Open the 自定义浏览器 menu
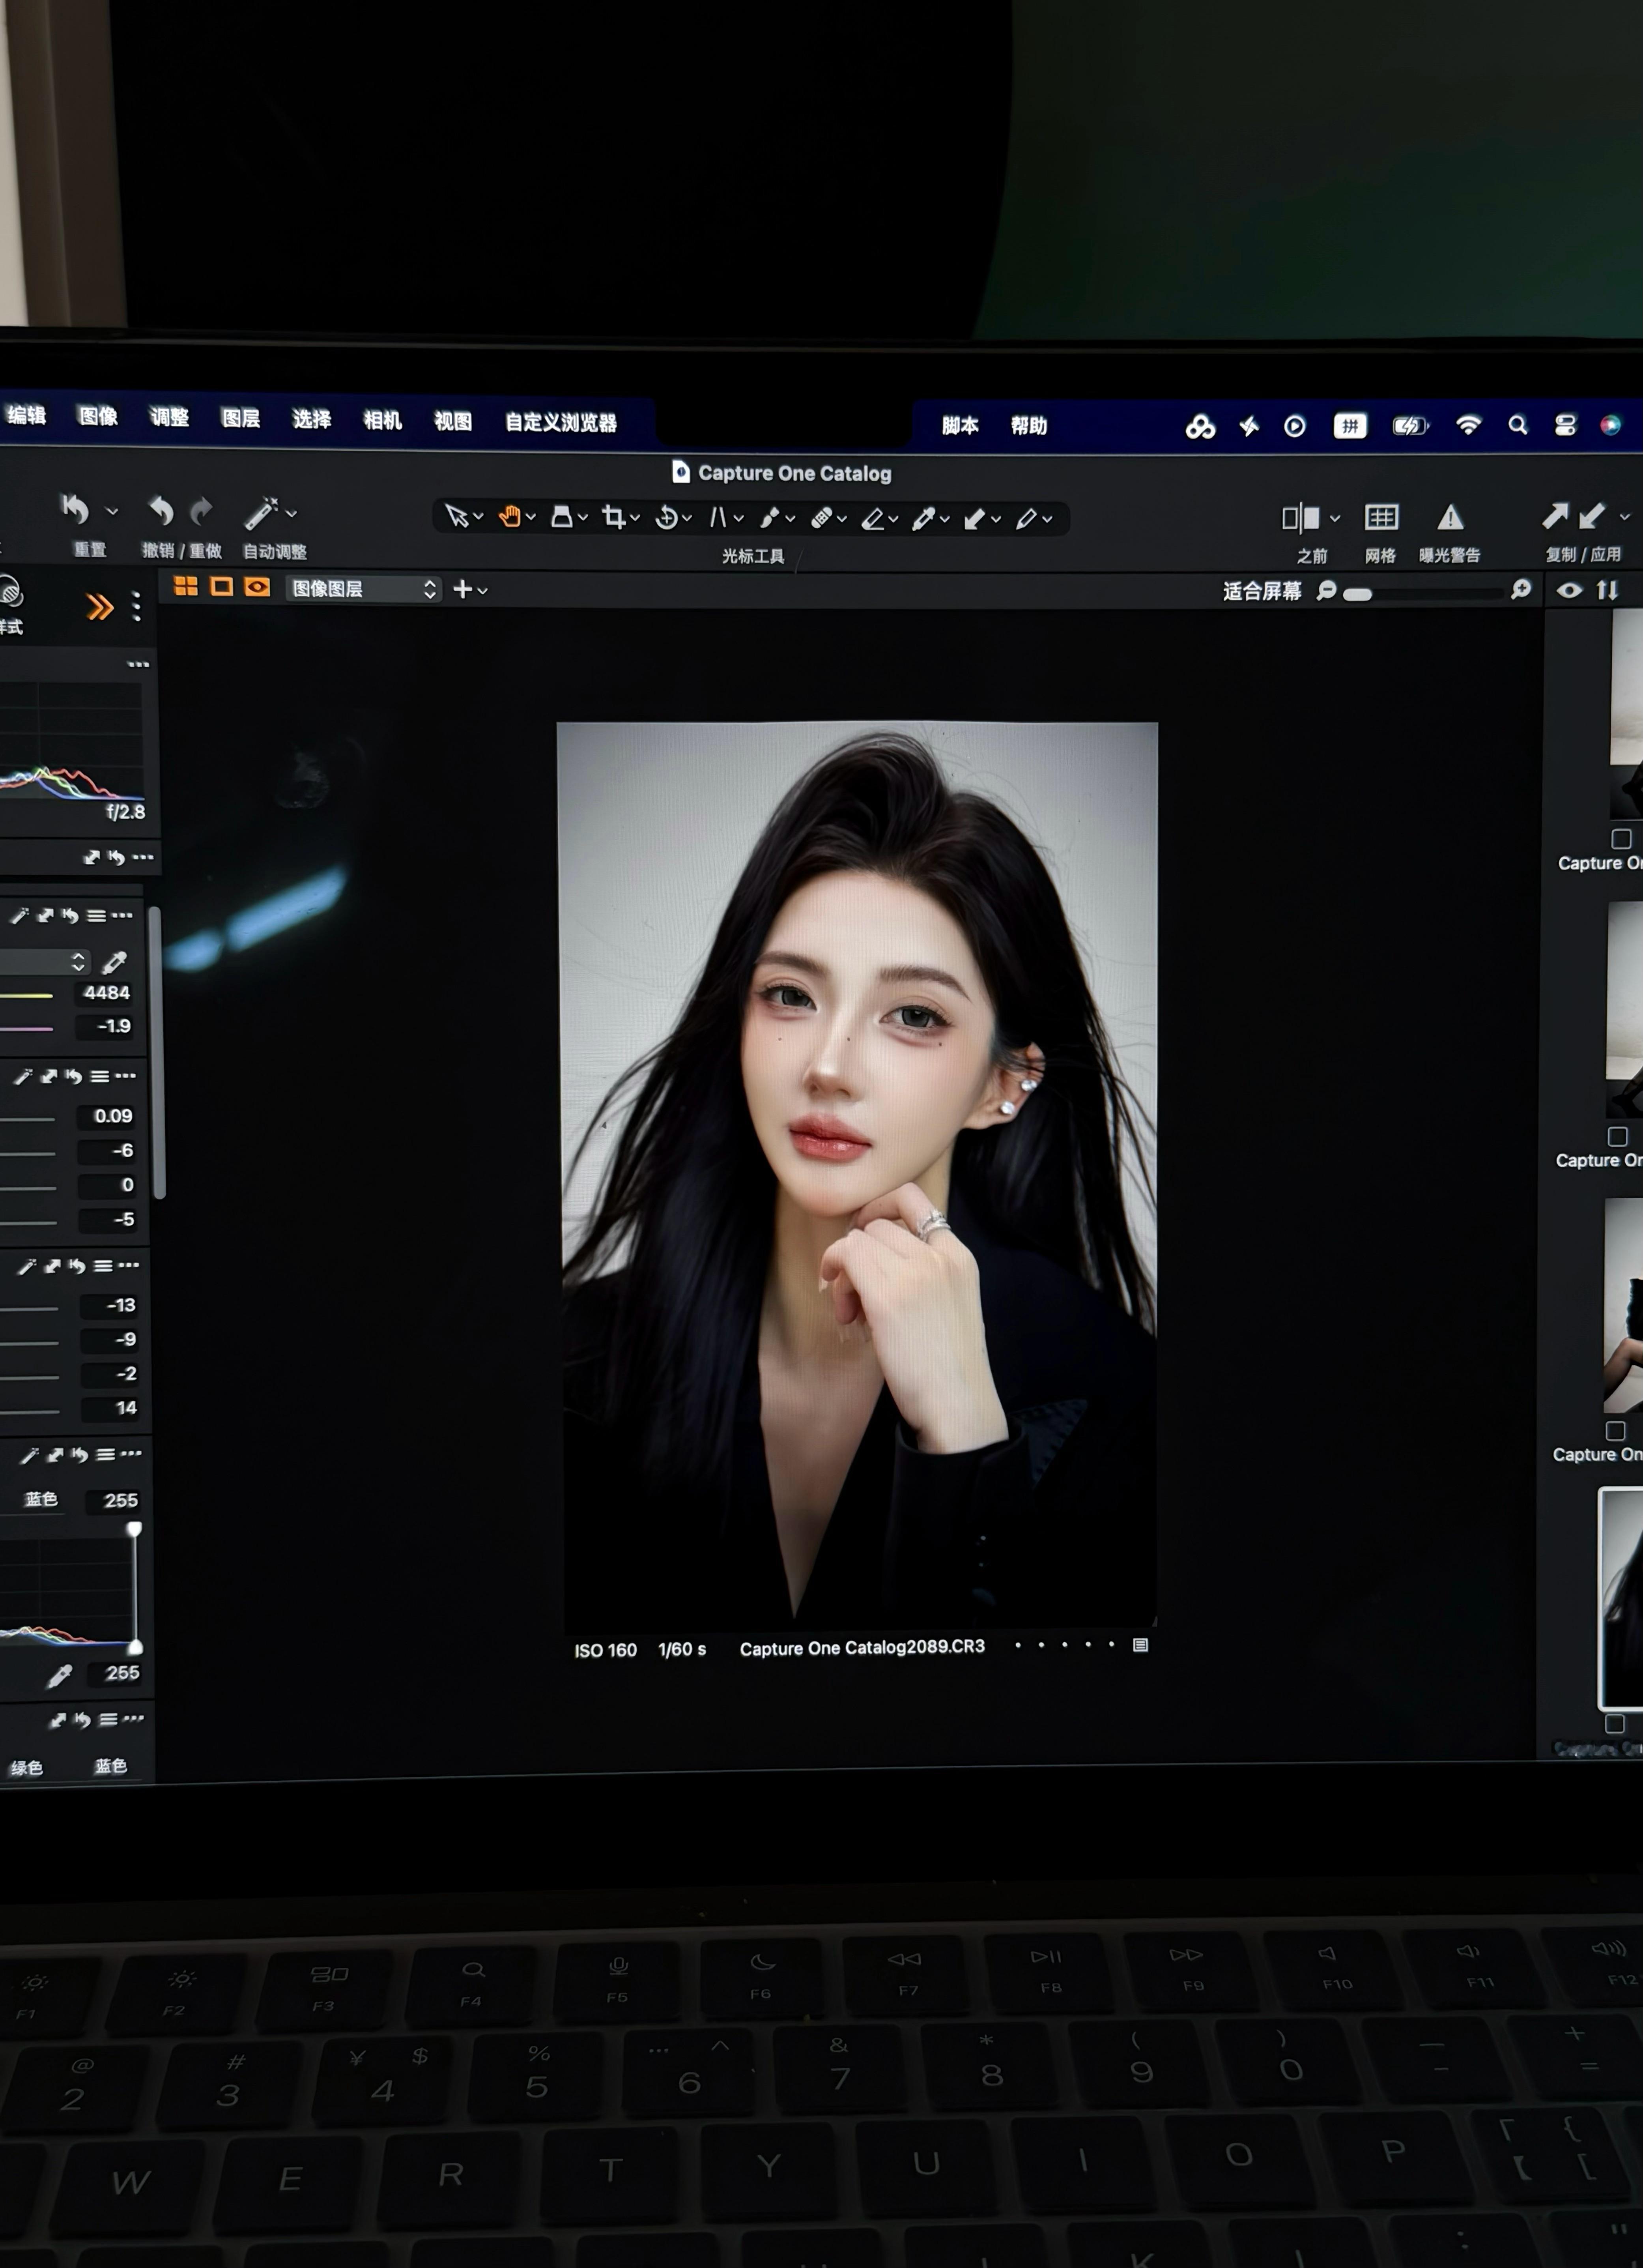This screenshot has width=1643, height=2268. pos(561,422)
